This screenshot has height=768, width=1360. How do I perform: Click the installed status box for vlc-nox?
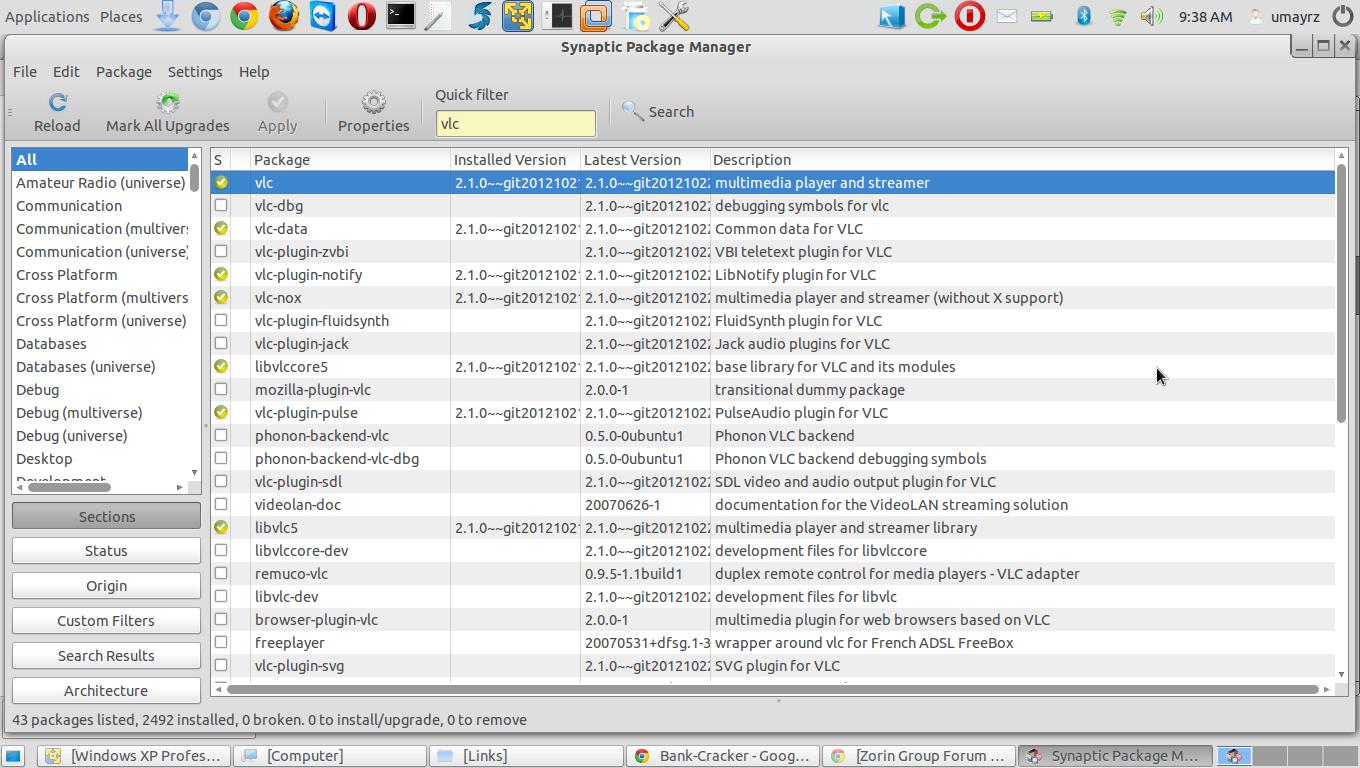pyautogui.click(x=221, y=298)
